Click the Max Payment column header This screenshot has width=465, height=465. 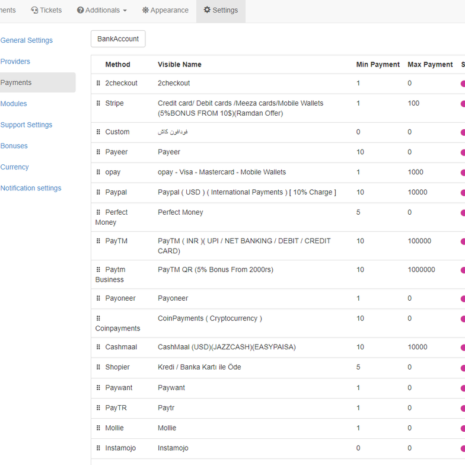pyautogui.click(x=430, y=64)
